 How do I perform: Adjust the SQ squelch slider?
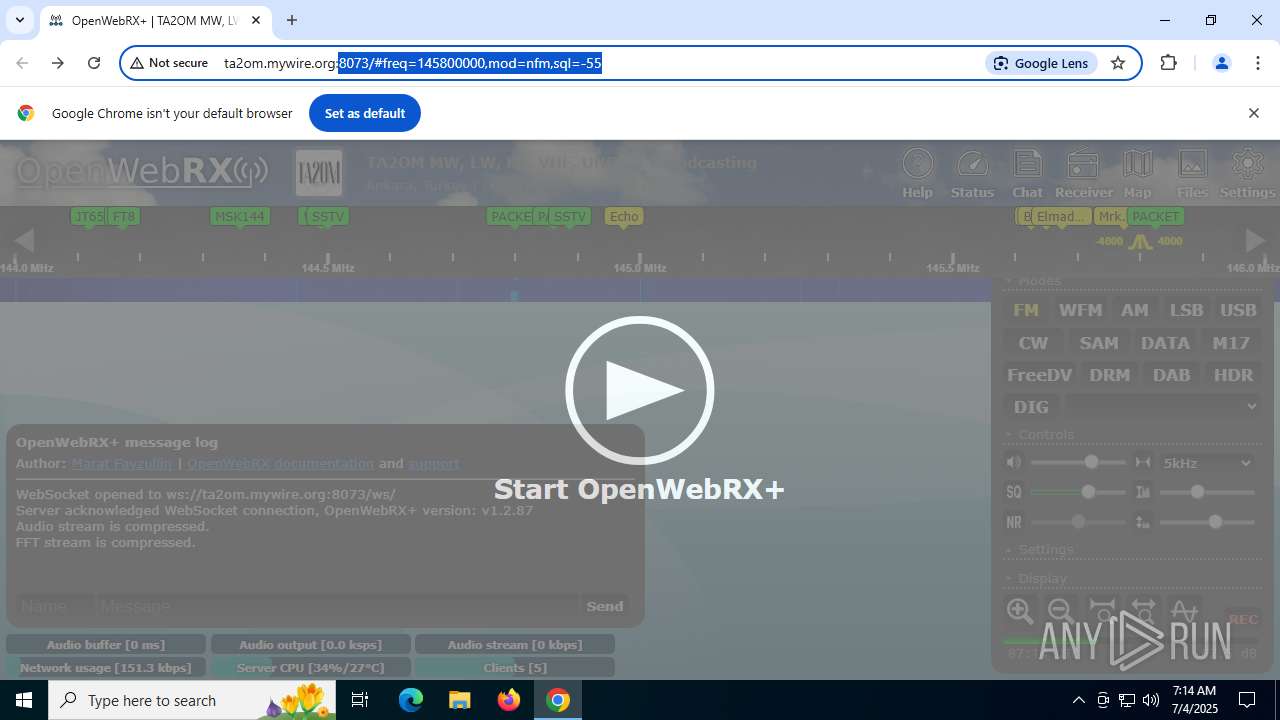pos(1079,492)
